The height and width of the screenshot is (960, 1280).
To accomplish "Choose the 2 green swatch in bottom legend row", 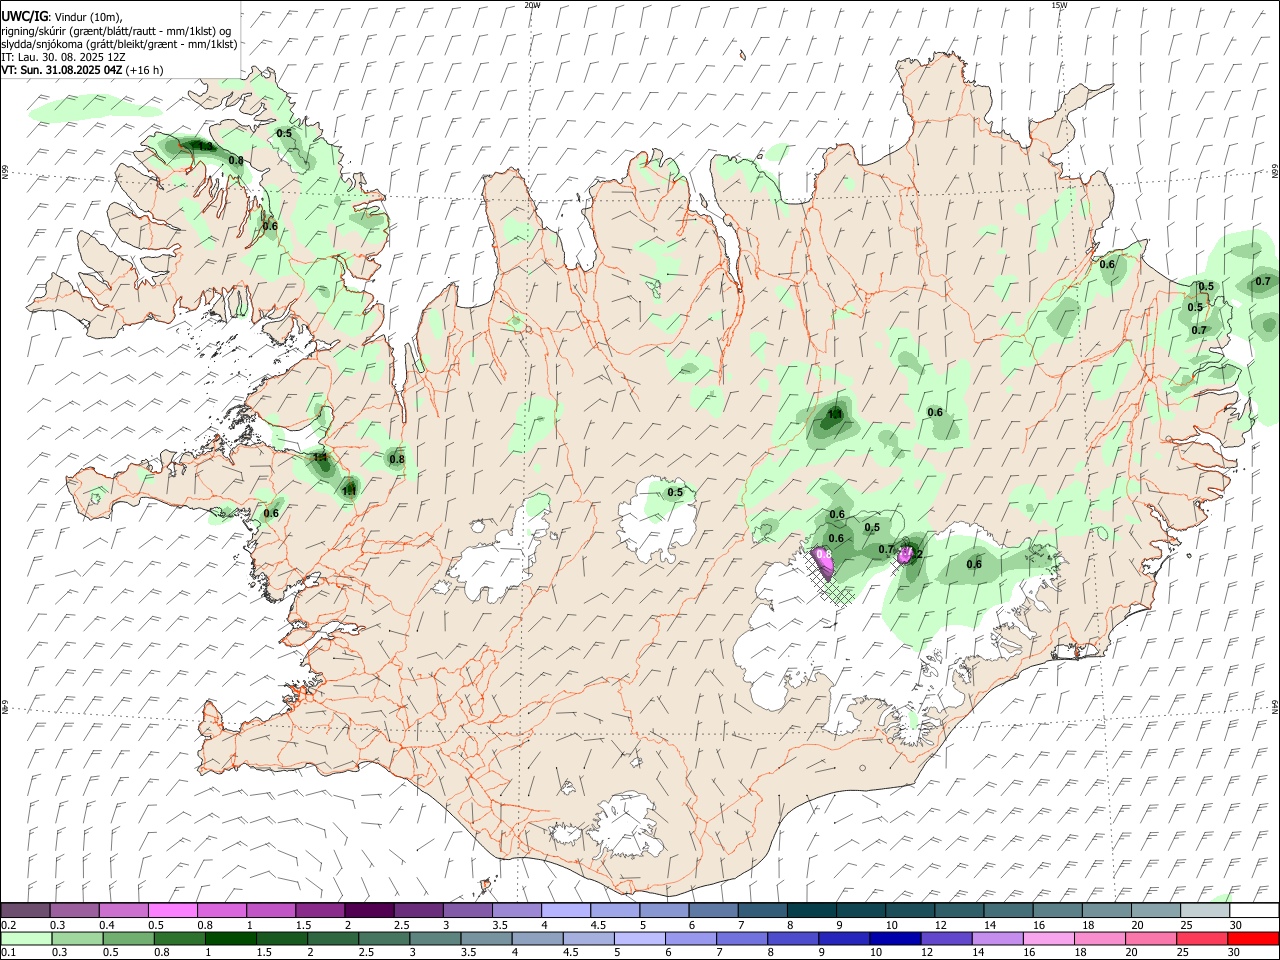I will 333,939.
